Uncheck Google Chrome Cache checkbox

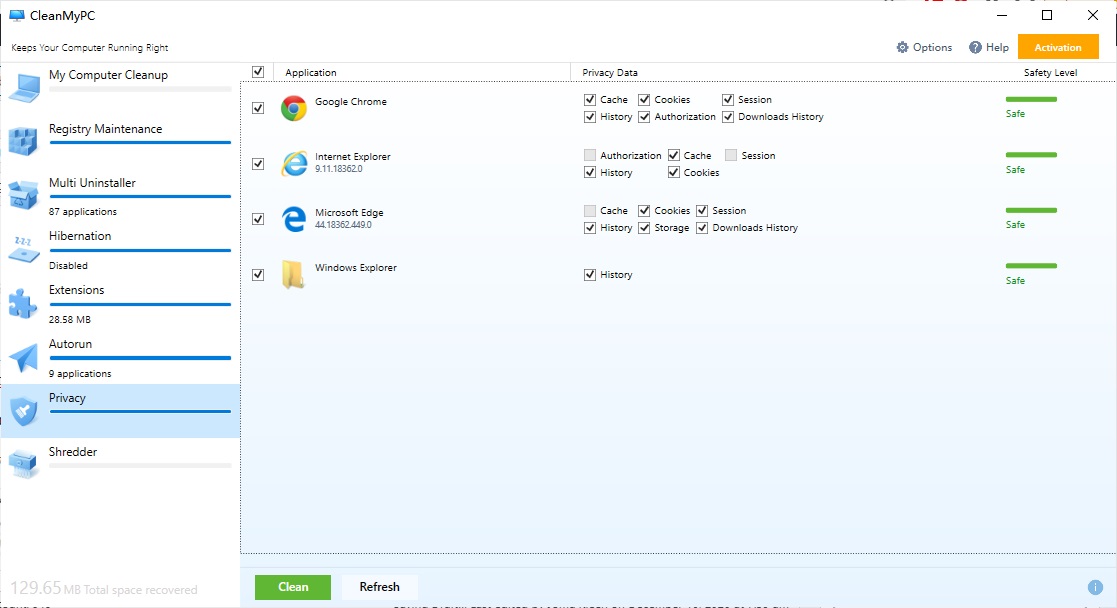[590, 100]
